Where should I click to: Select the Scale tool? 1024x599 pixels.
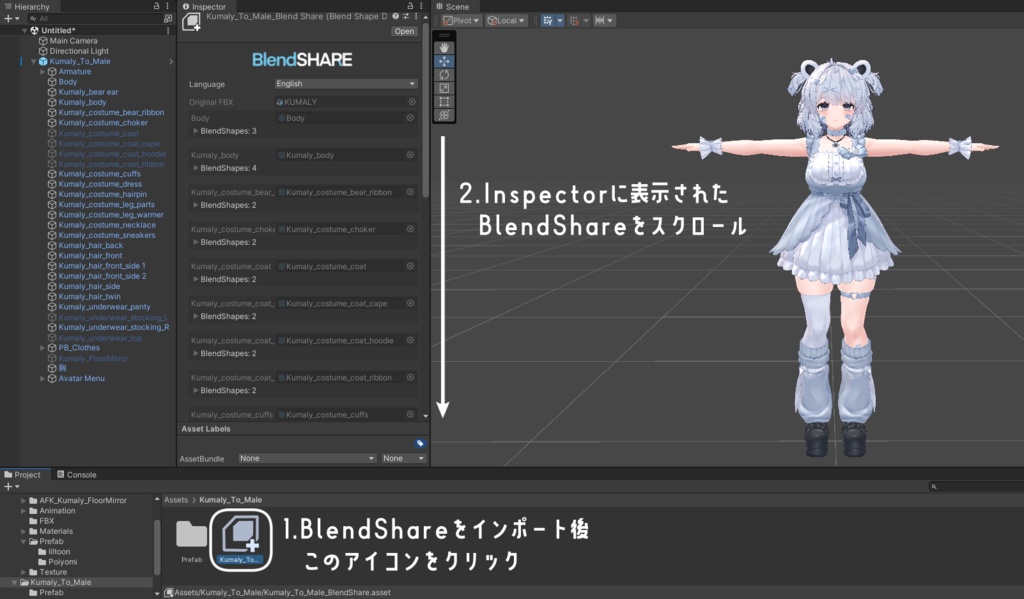coord(444,88)
